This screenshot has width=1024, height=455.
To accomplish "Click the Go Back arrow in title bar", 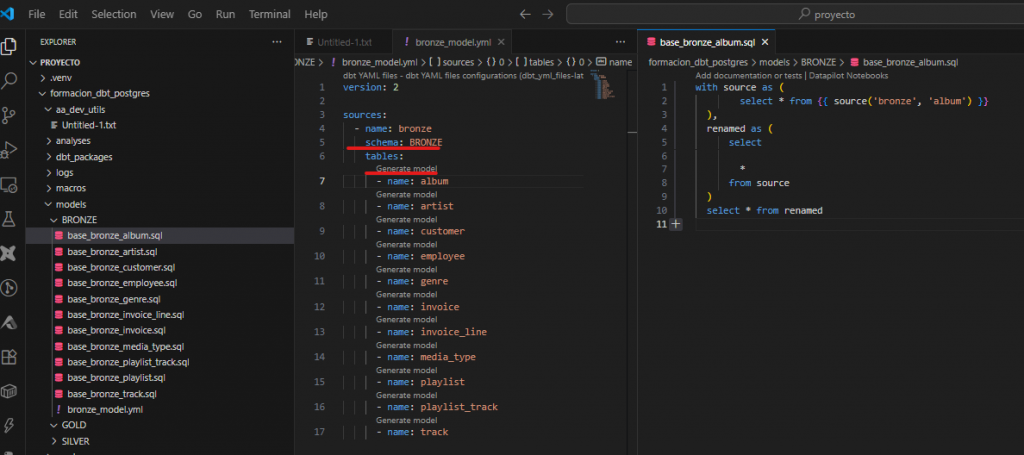I will pos(526,15).
